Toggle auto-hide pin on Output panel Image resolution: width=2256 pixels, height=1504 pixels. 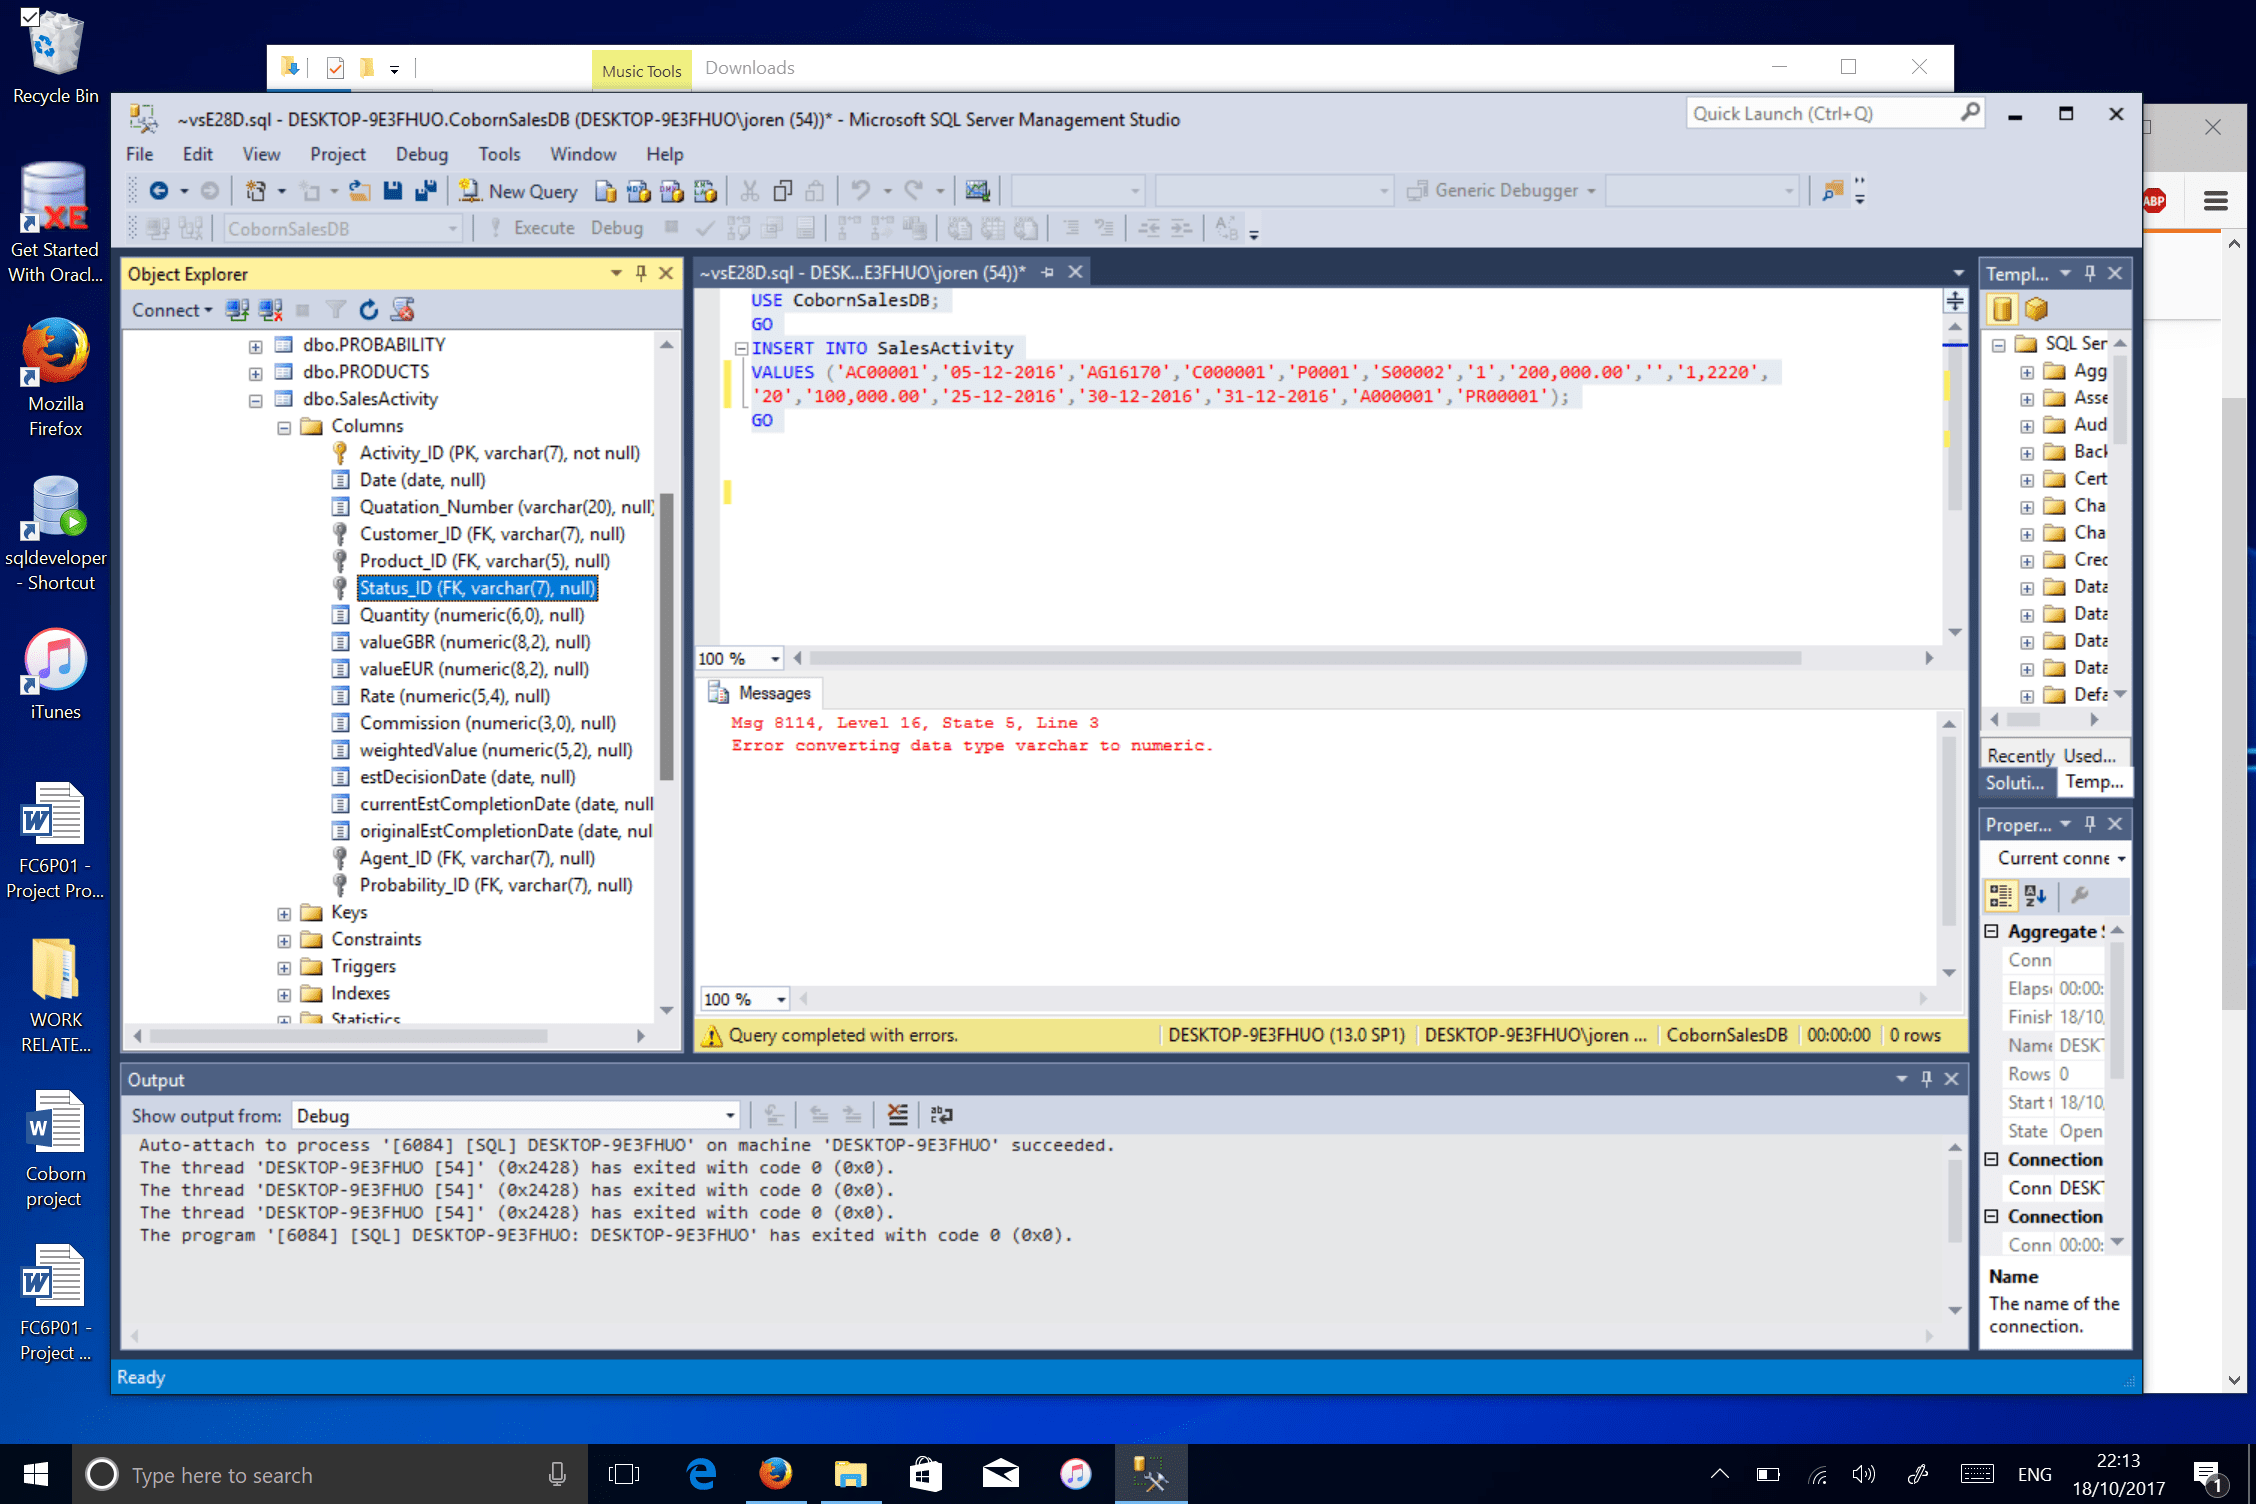[x=1926, y=1079]
